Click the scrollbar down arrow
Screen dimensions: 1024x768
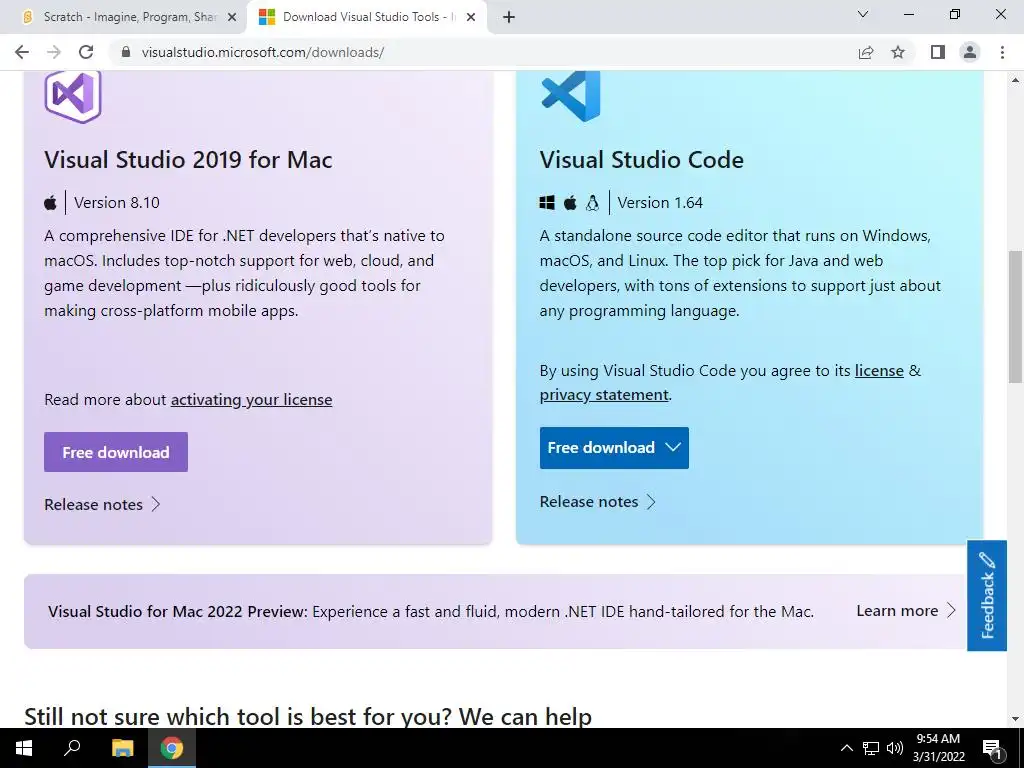[x=1015, y=719]
